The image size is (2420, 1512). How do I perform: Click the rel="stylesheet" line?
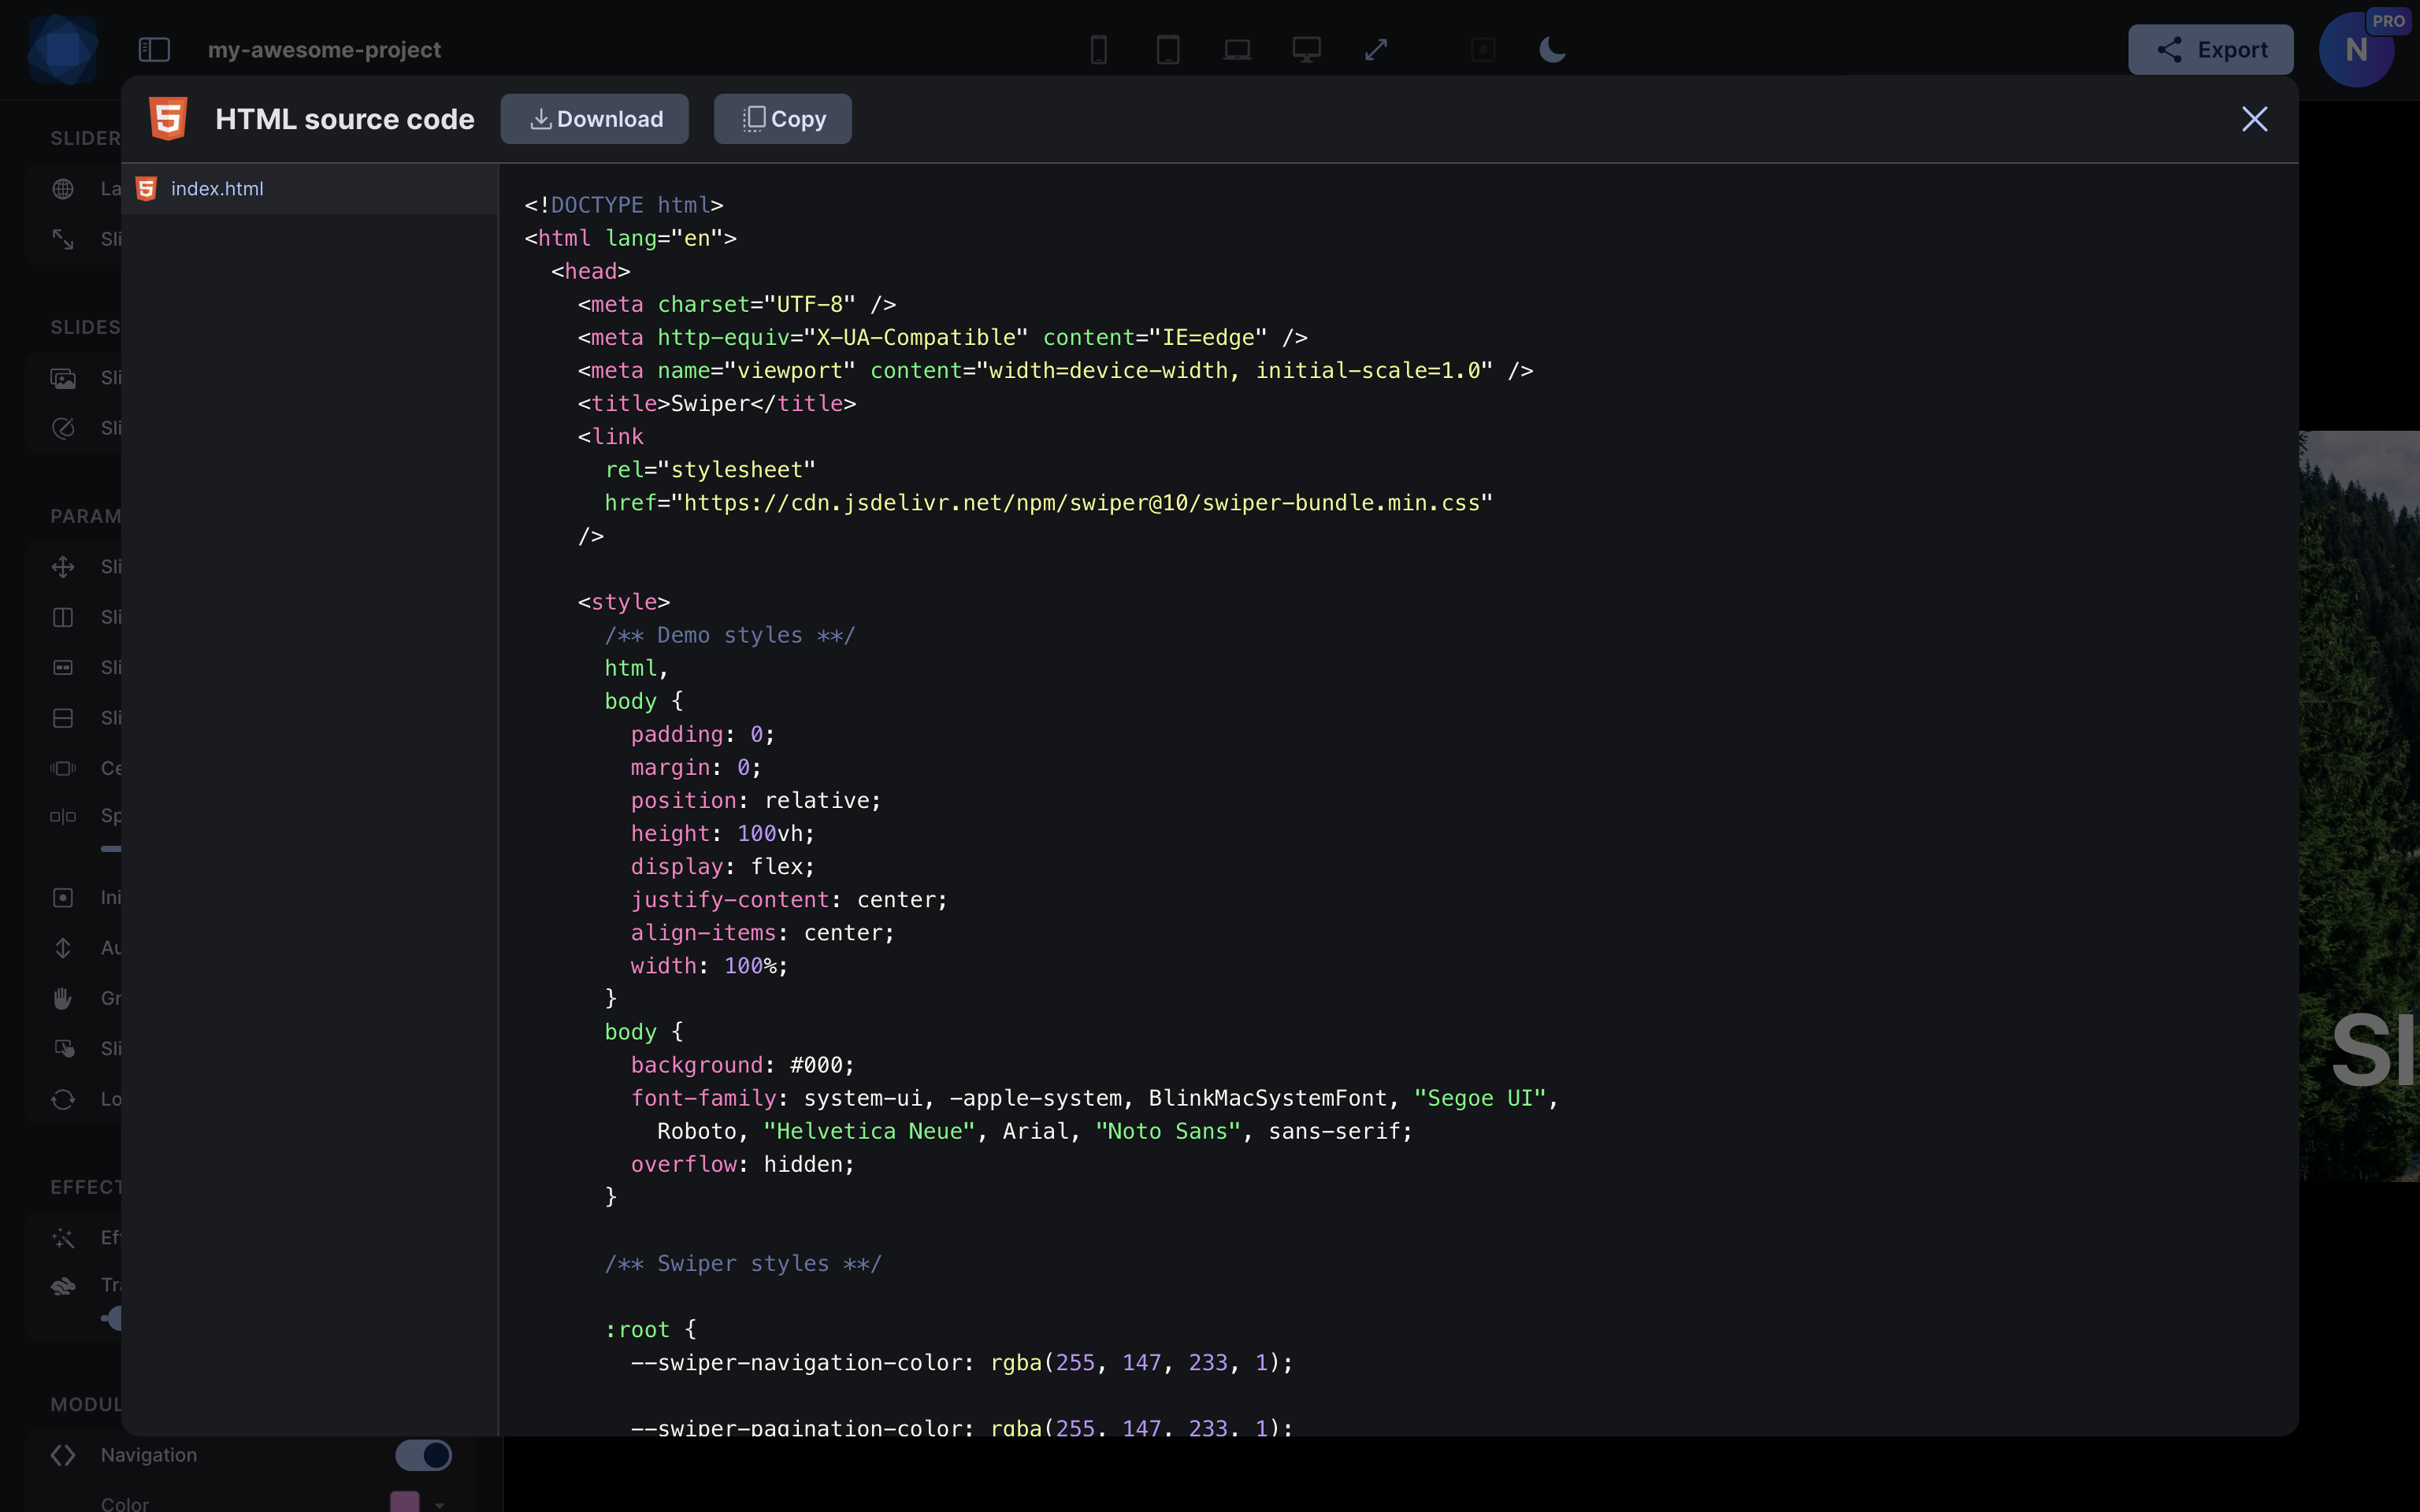pyautogui.click(x=710, y=470)
